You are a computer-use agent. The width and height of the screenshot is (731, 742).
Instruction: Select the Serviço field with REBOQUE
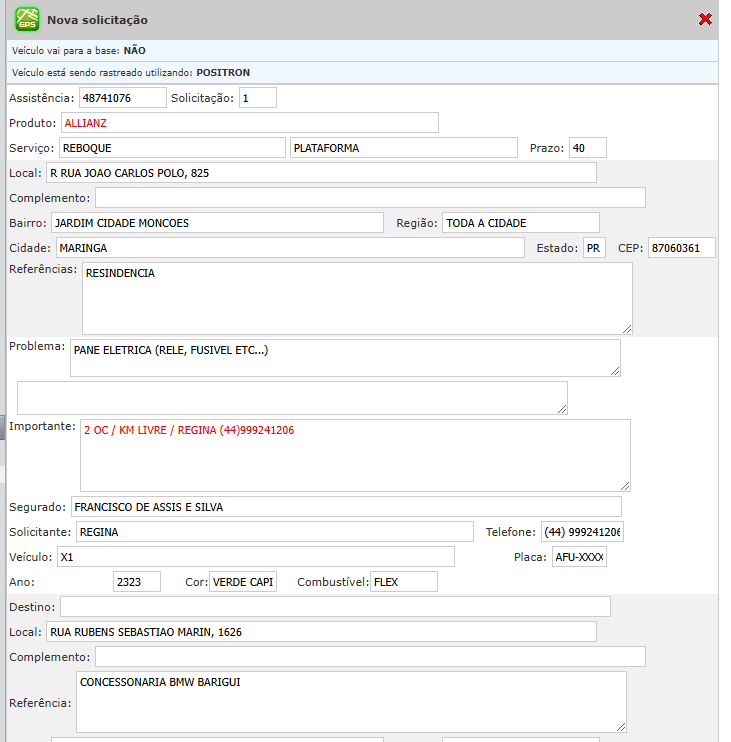172,148
